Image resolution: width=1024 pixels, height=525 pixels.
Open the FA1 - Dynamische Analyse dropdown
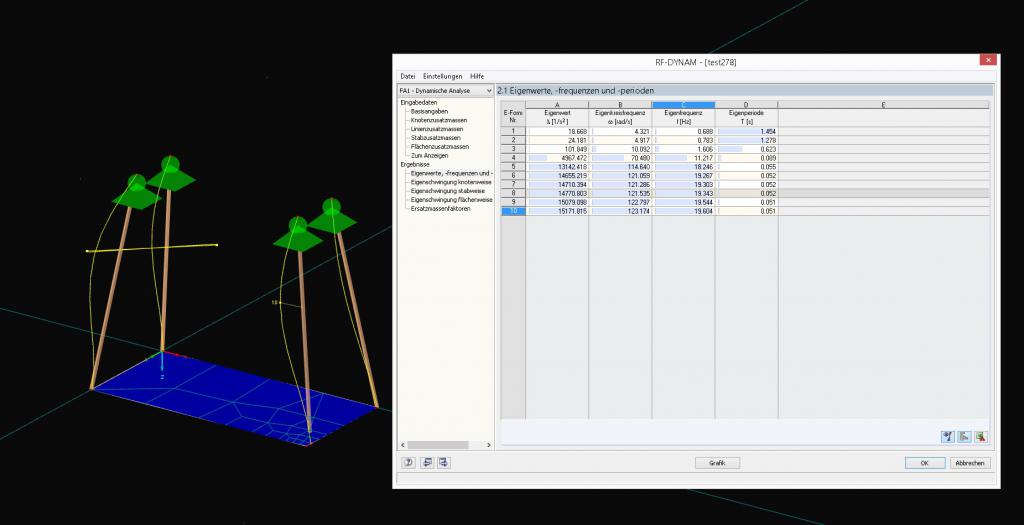pos(445,91)
